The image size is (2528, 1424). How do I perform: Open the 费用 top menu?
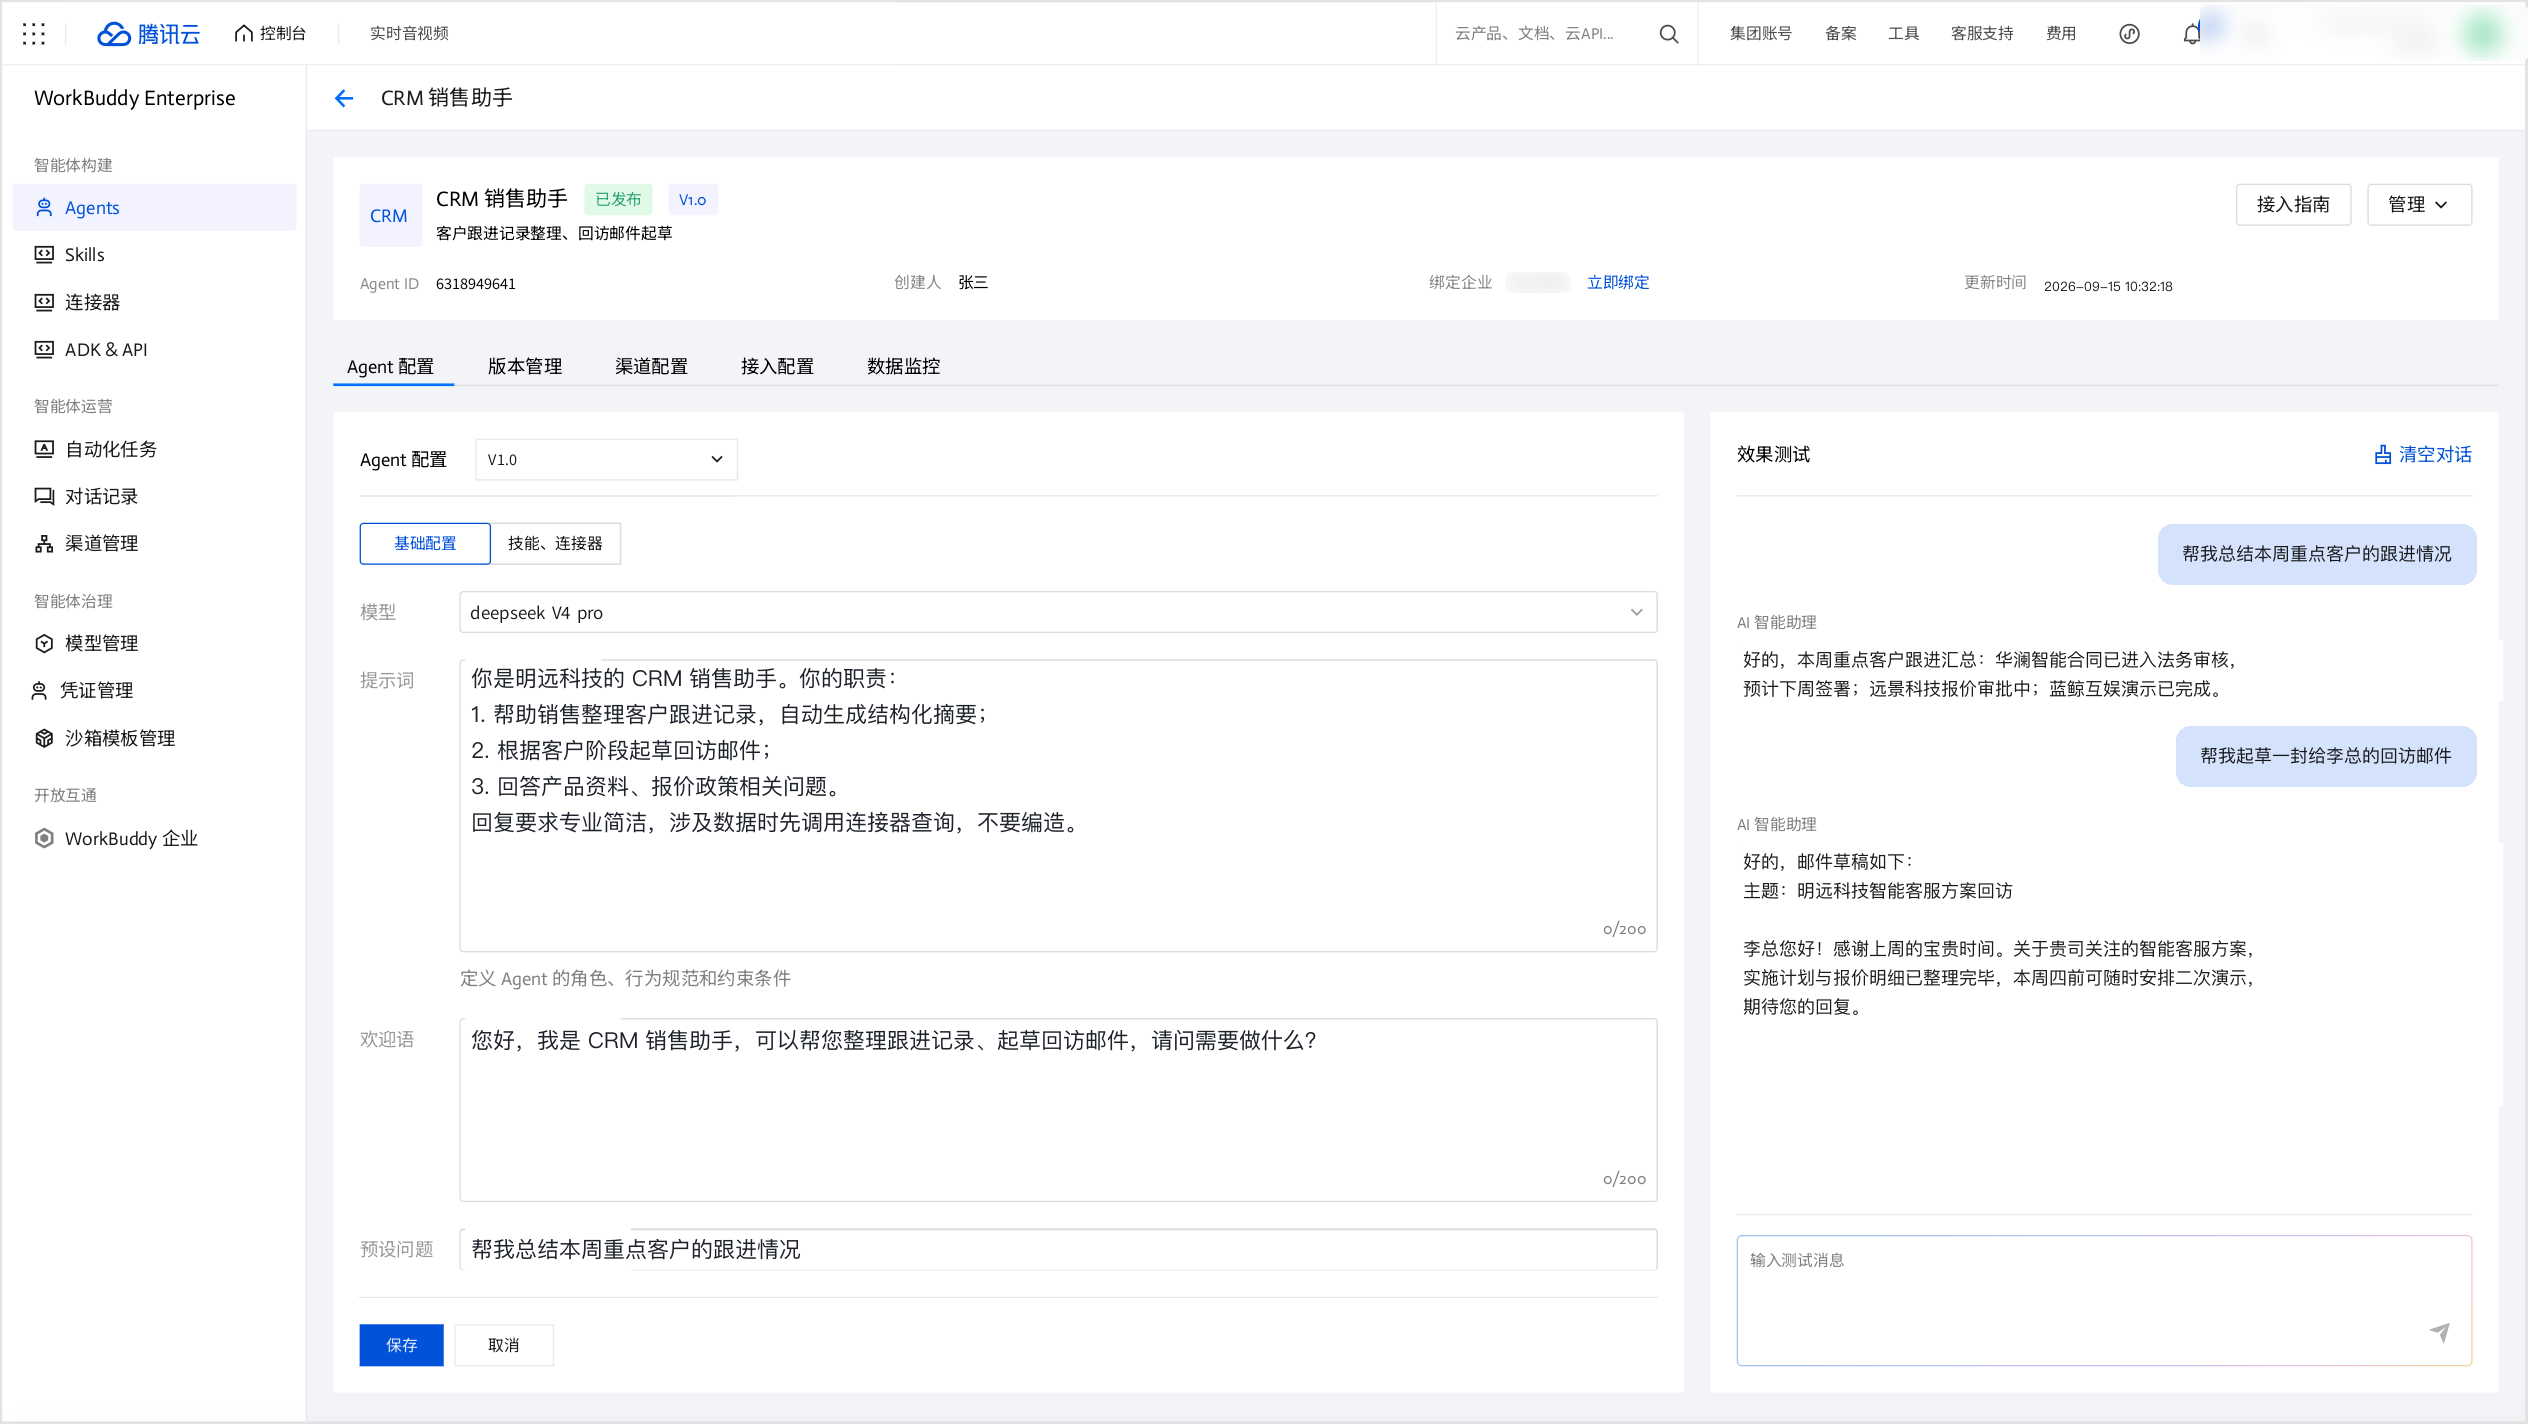pos(2060,34)
